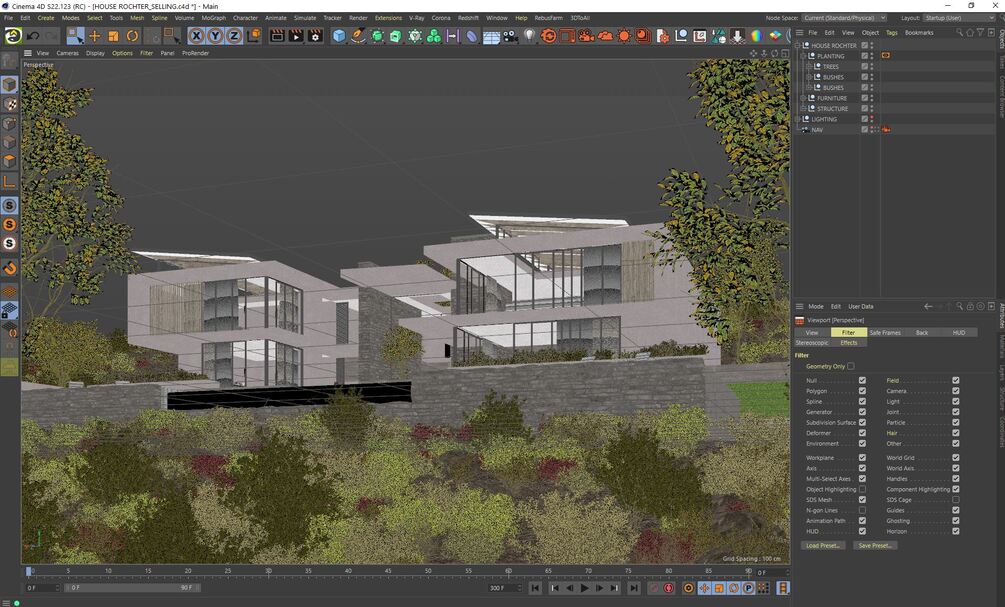
Task: Click the Undo arrow in the toolbar
Action: (33, 36)
